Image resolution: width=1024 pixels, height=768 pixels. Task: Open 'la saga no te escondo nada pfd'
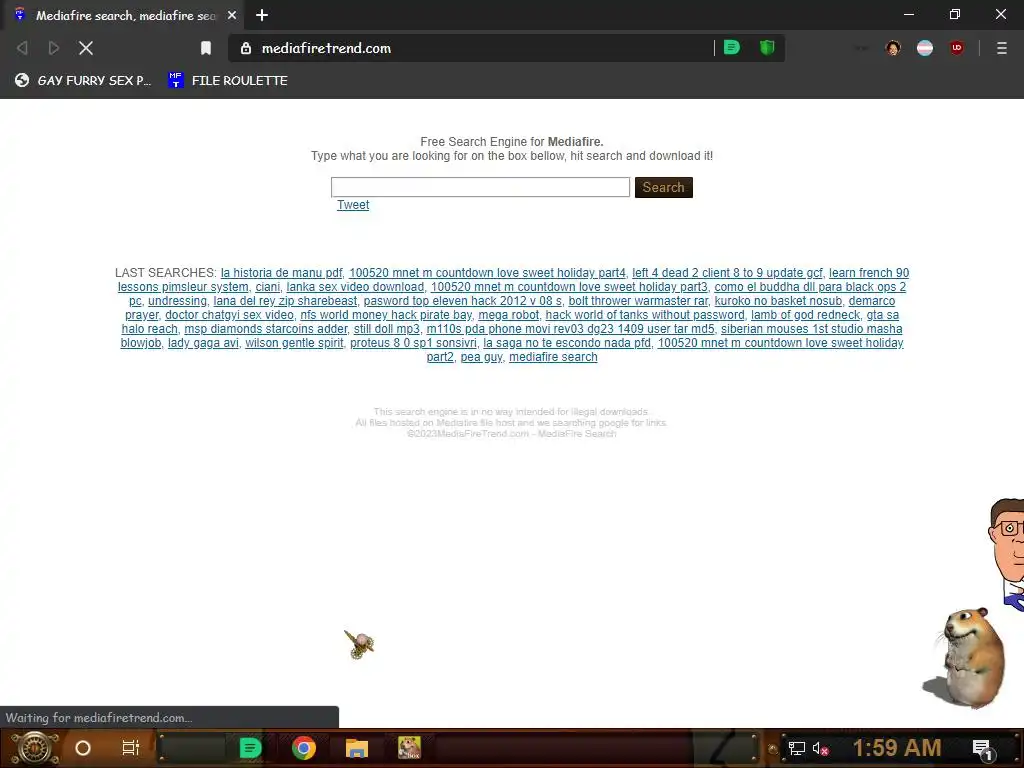(567, 343)
